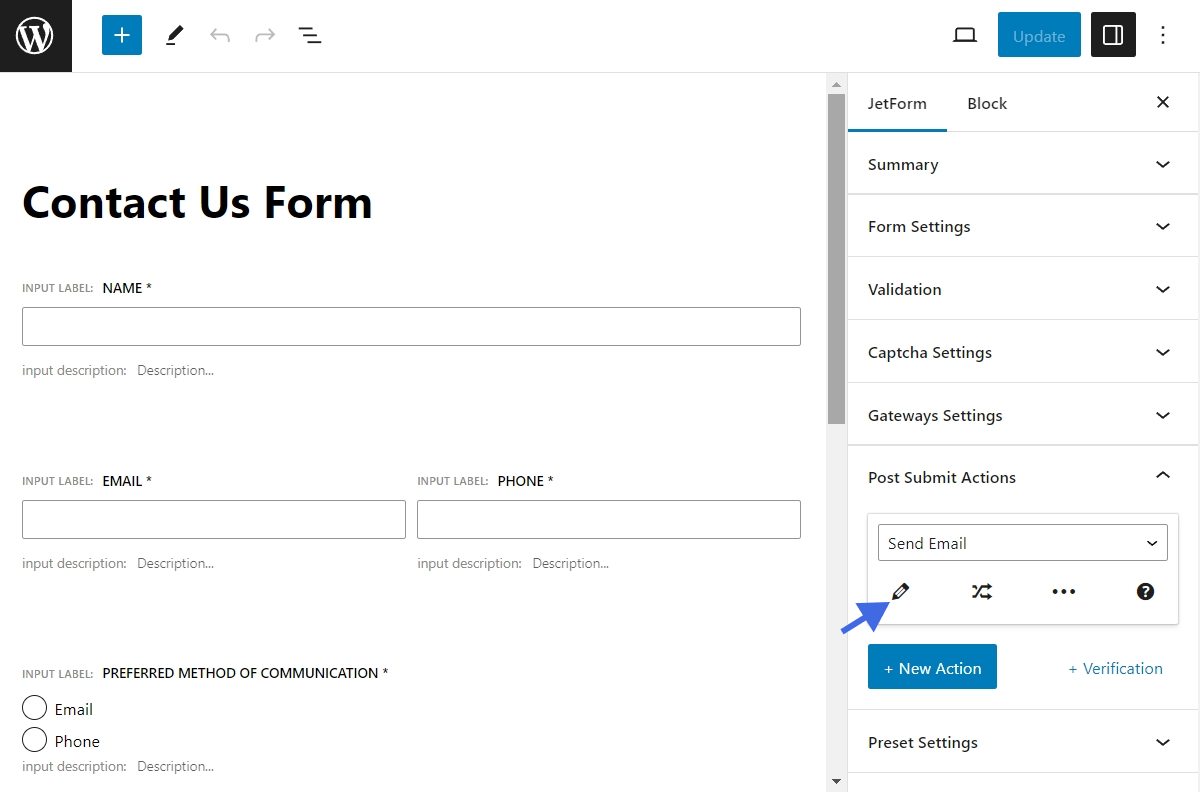Expand the Captcha Settings panel
Viewport: 1200px width, 792px height.
(x=1022, y=352)
